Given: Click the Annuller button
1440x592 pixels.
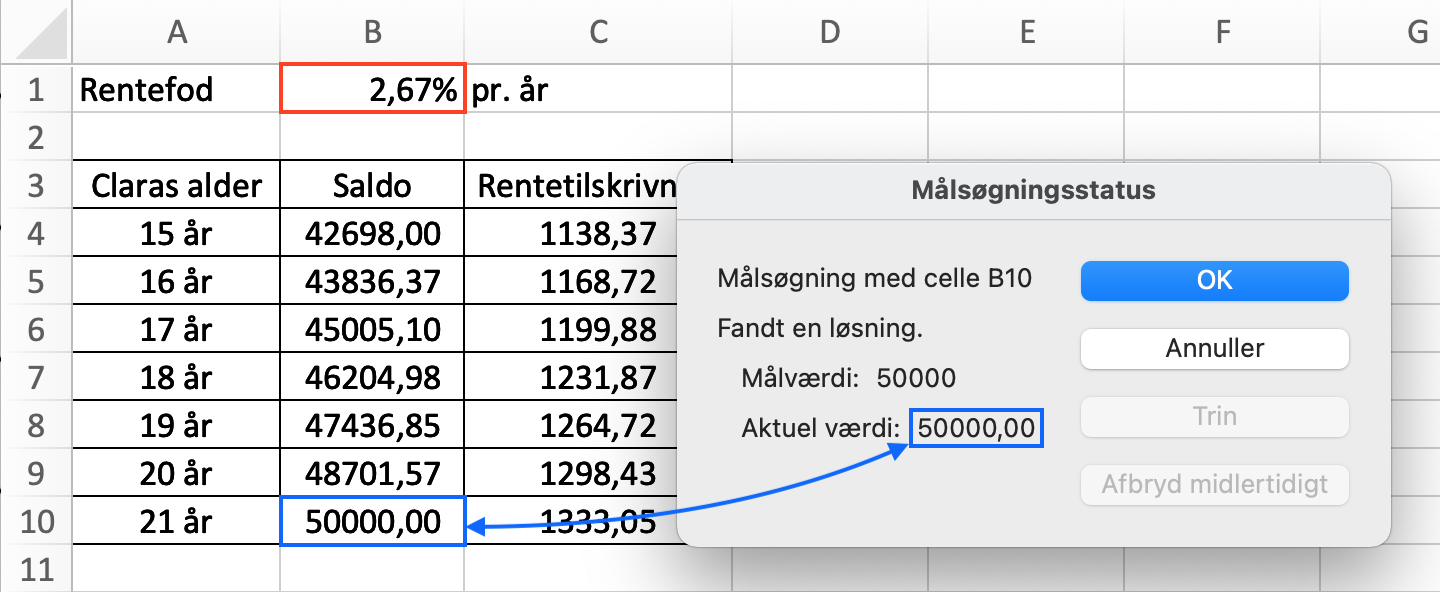Looking at the screenshot, I should (1215, 349).
